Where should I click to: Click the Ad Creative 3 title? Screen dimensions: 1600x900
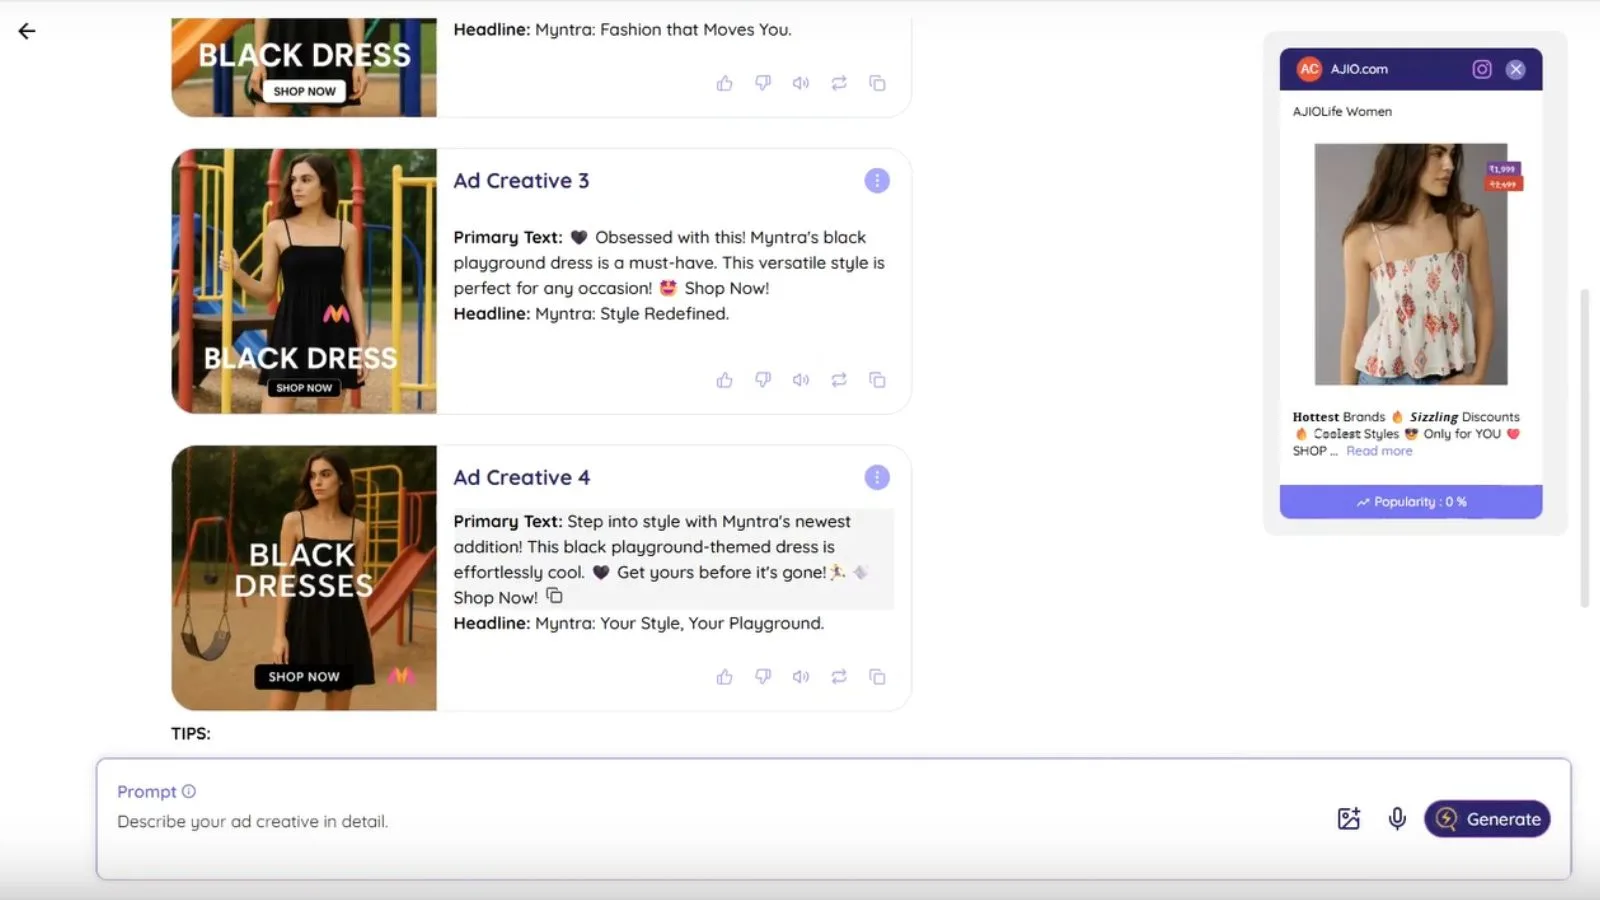(521, 181)
